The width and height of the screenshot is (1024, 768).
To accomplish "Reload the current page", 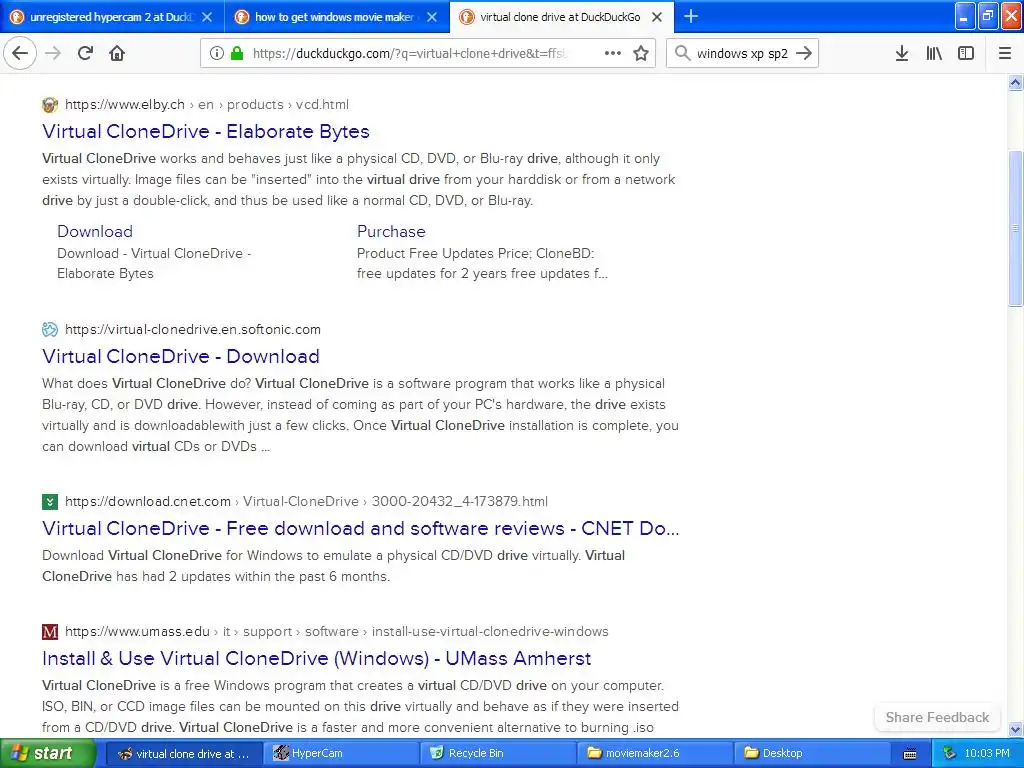I will (x=85, y=53).
